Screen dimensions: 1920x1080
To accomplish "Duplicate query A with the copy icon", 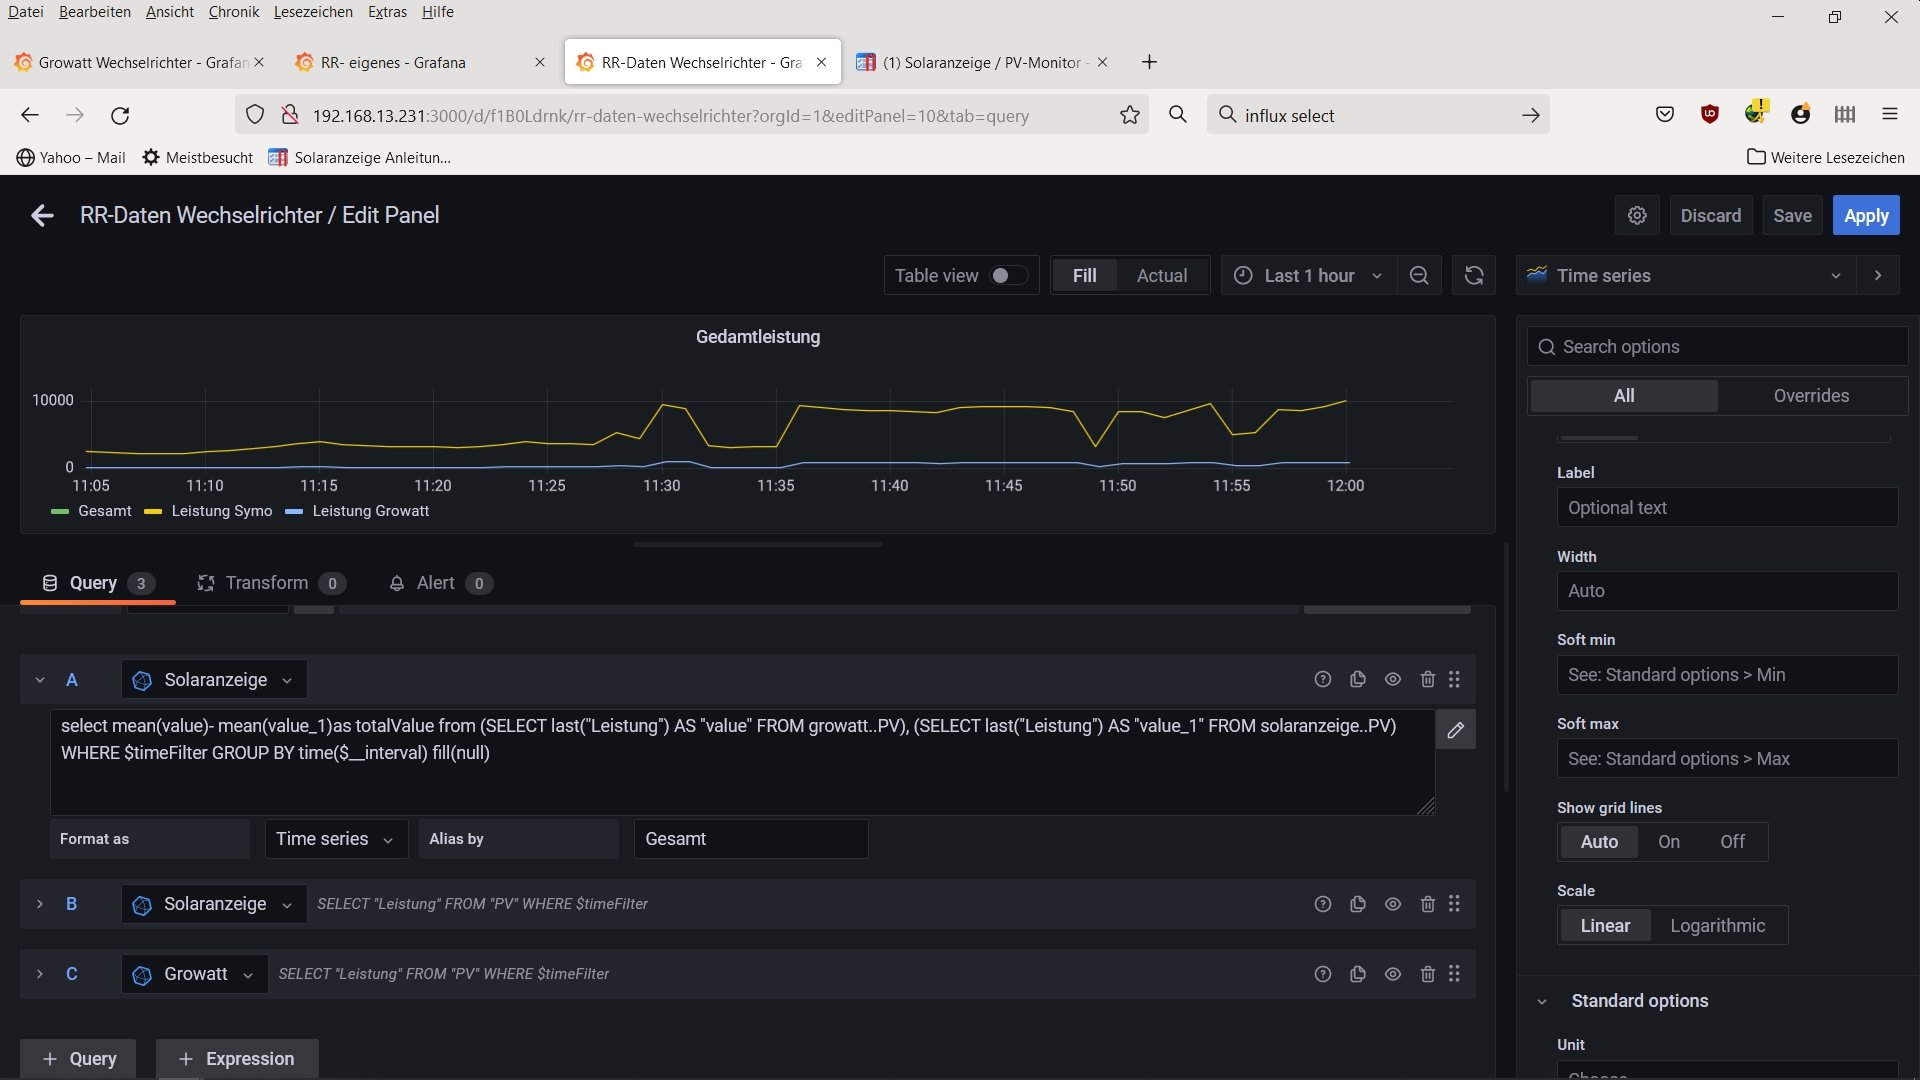I will tap(1357, 679).
